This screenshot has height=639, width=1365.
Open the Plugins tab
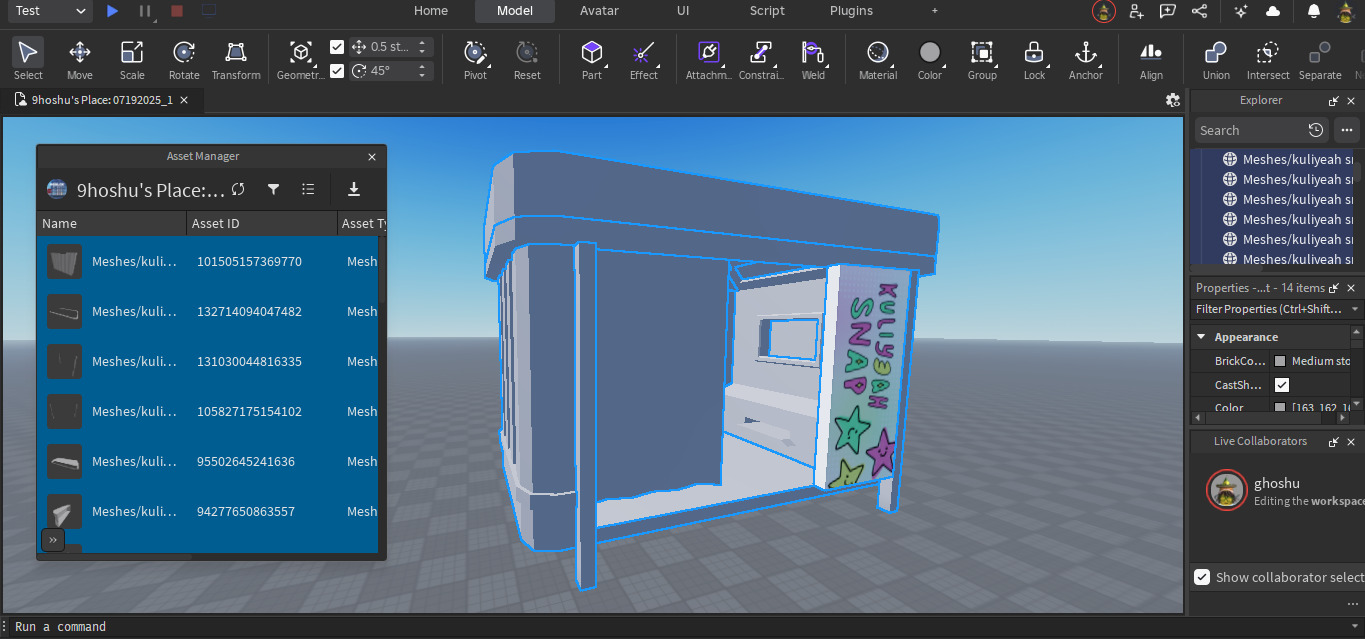click(x=851, y=11)
